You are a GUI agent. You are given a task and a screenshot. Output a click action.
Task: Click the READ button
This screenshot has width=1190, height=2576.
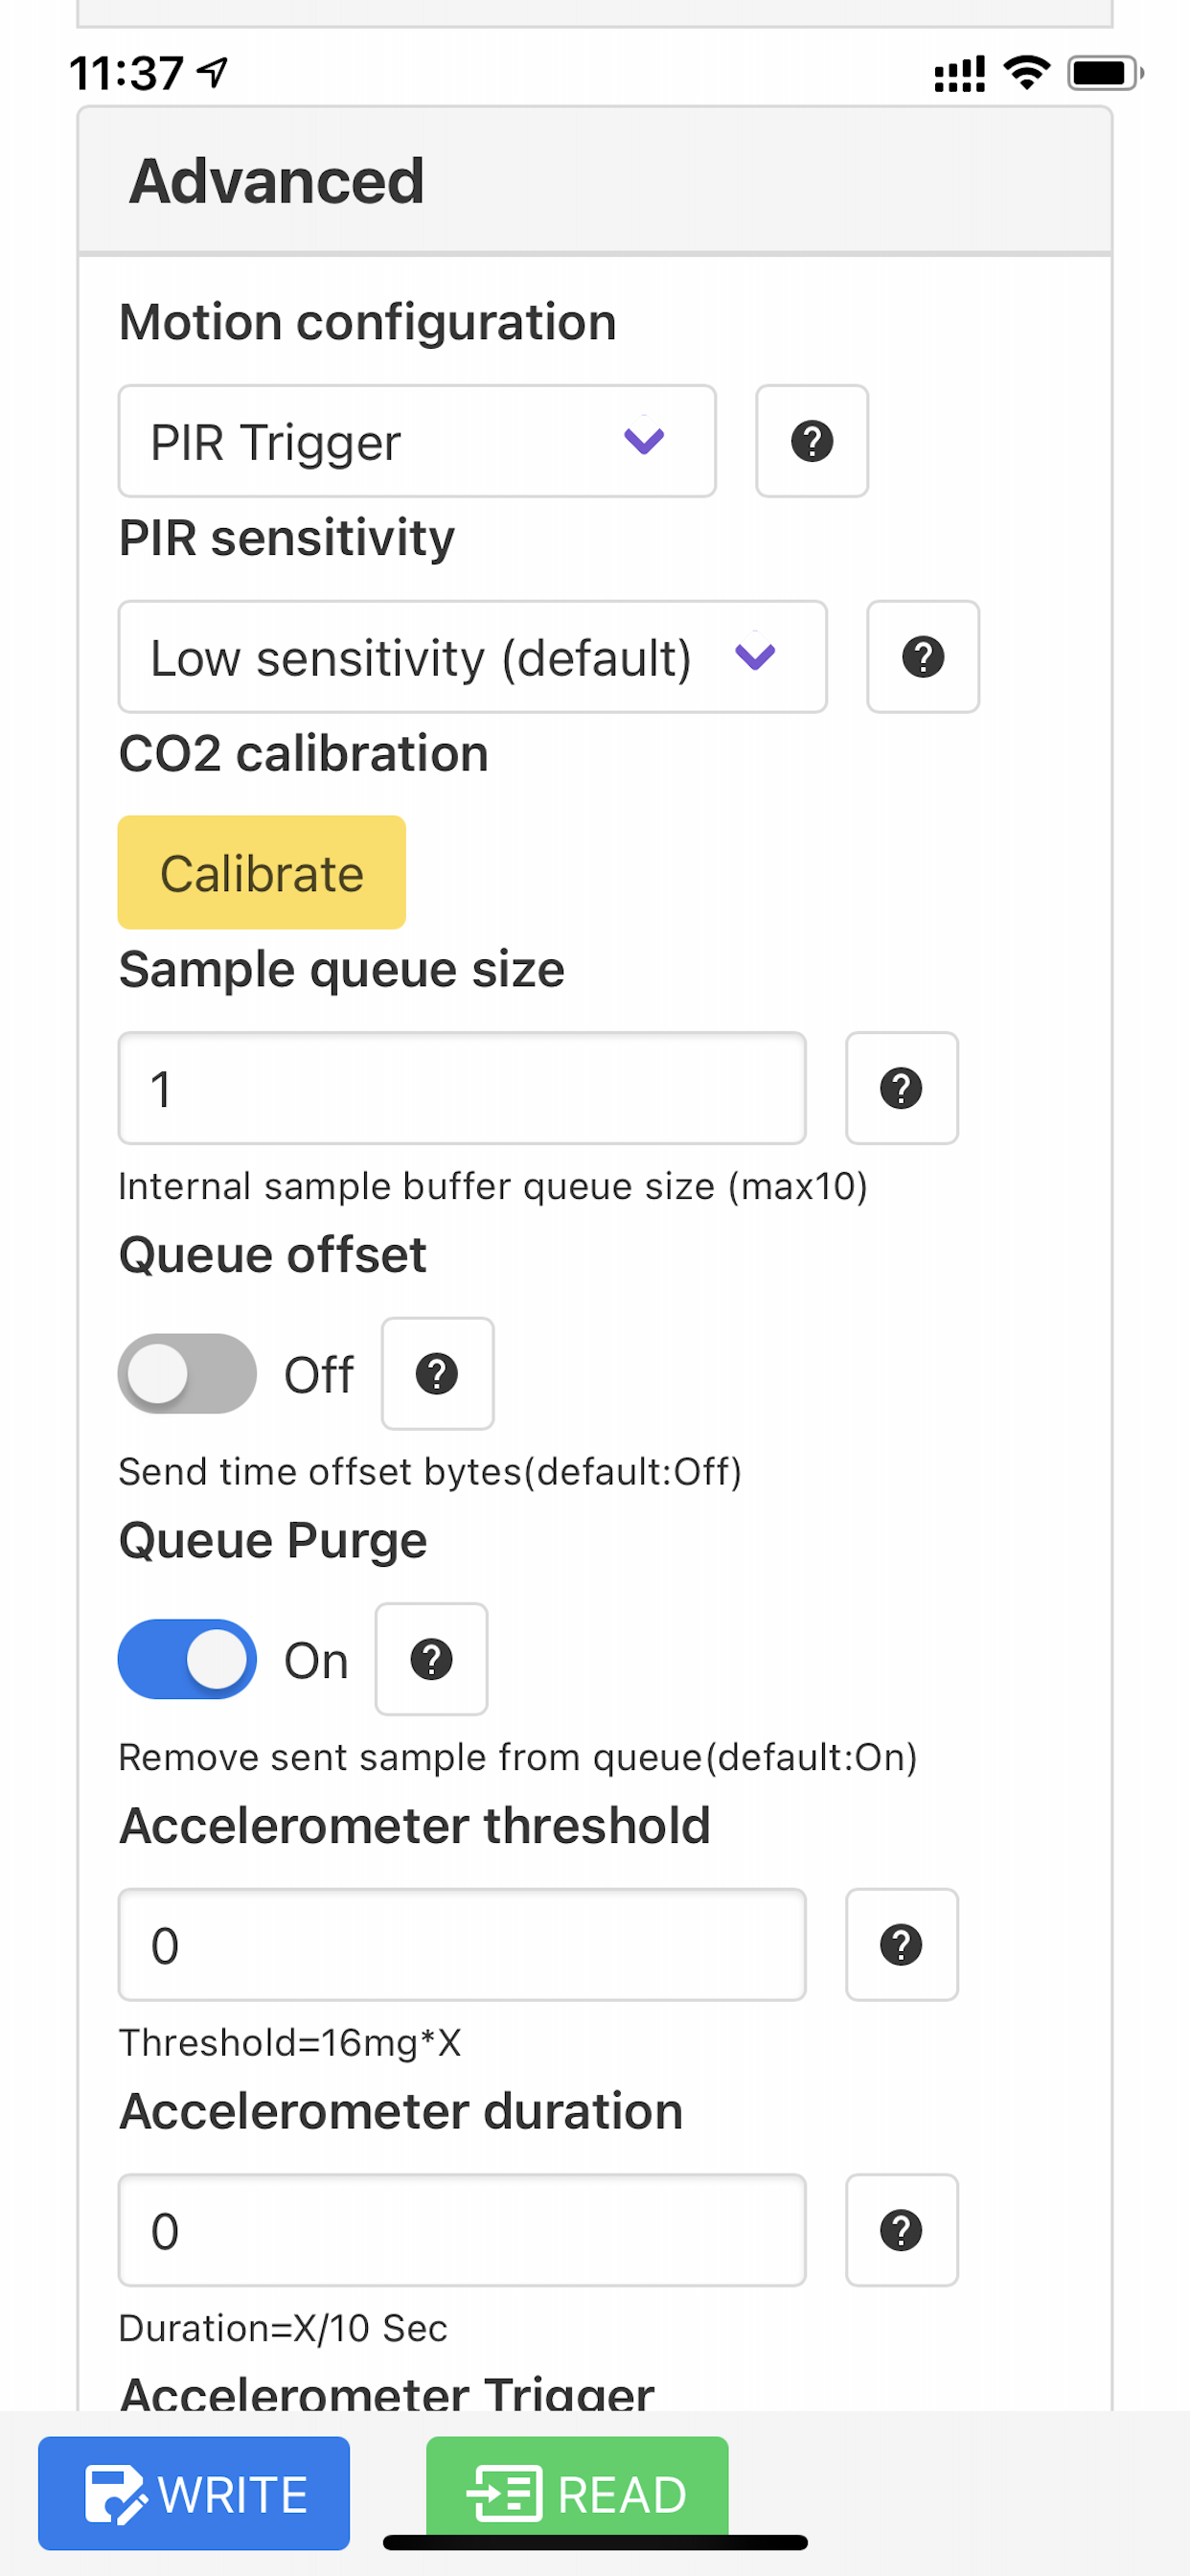tap(577, 2494)
